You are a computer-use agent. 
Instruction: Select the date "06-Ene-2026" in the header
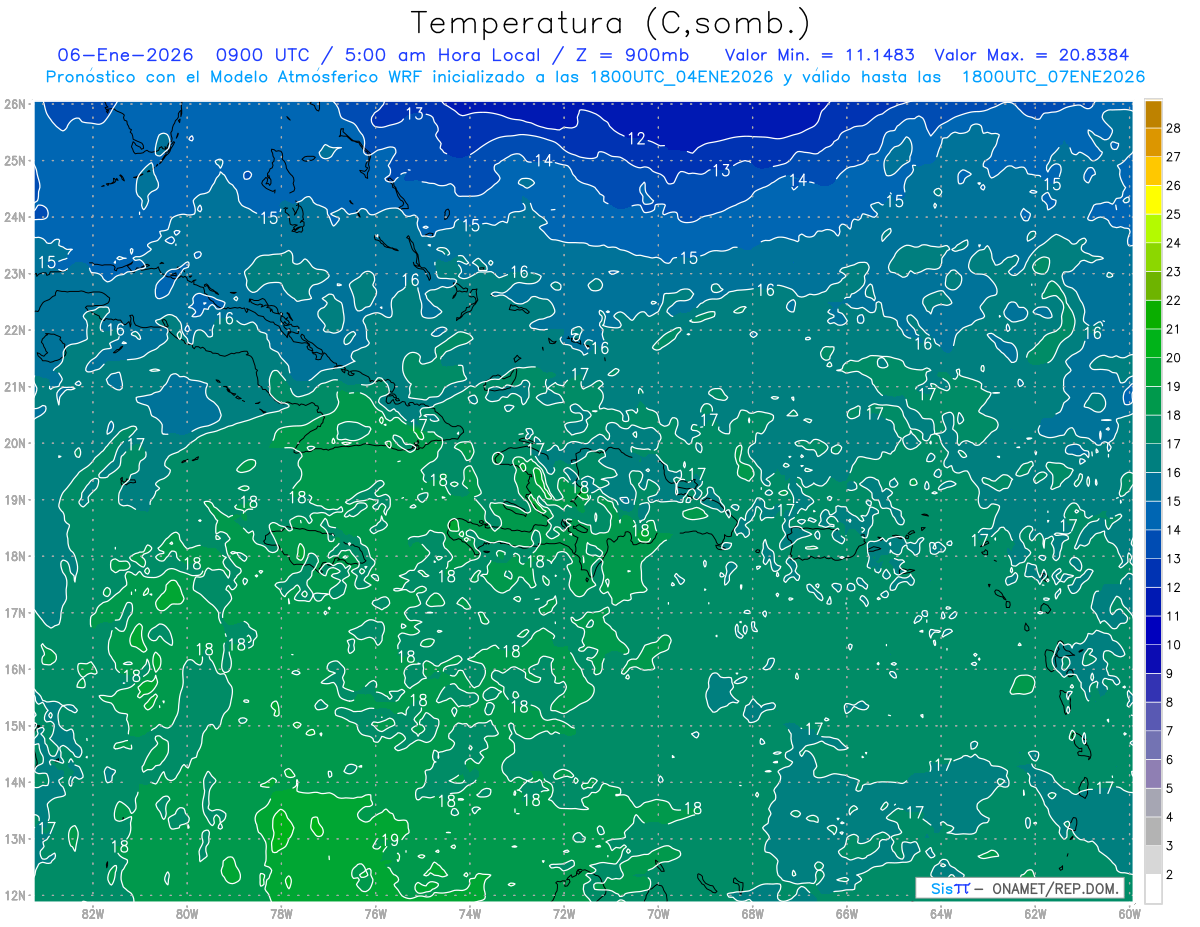point(125,55)
